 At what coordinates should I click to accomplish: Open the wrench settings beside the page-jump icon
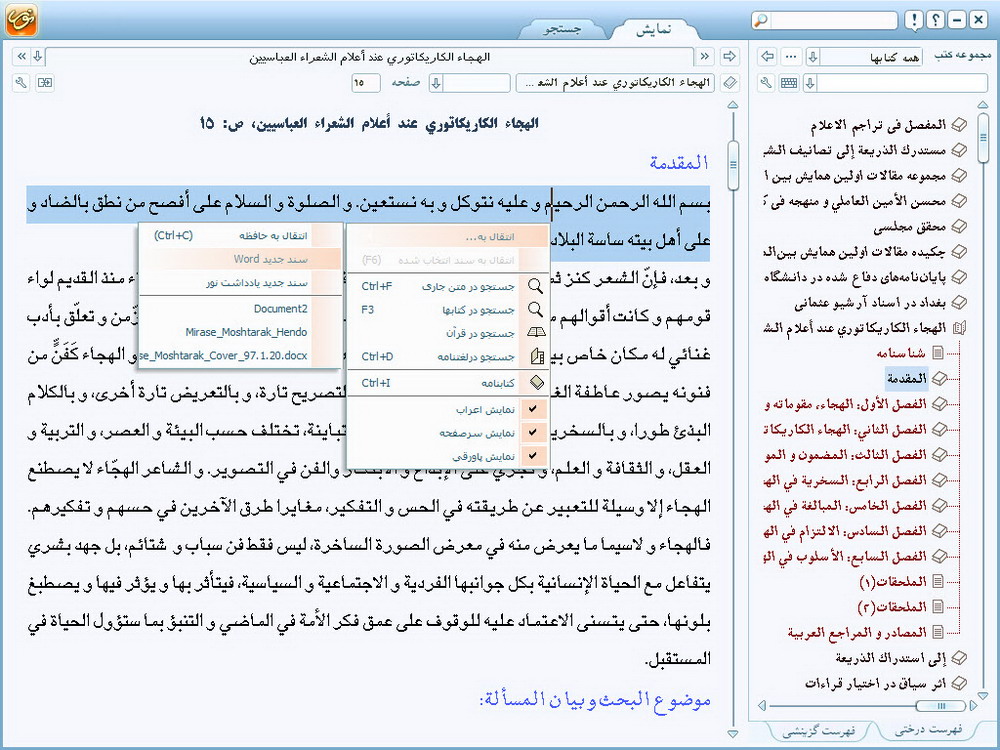21,83
